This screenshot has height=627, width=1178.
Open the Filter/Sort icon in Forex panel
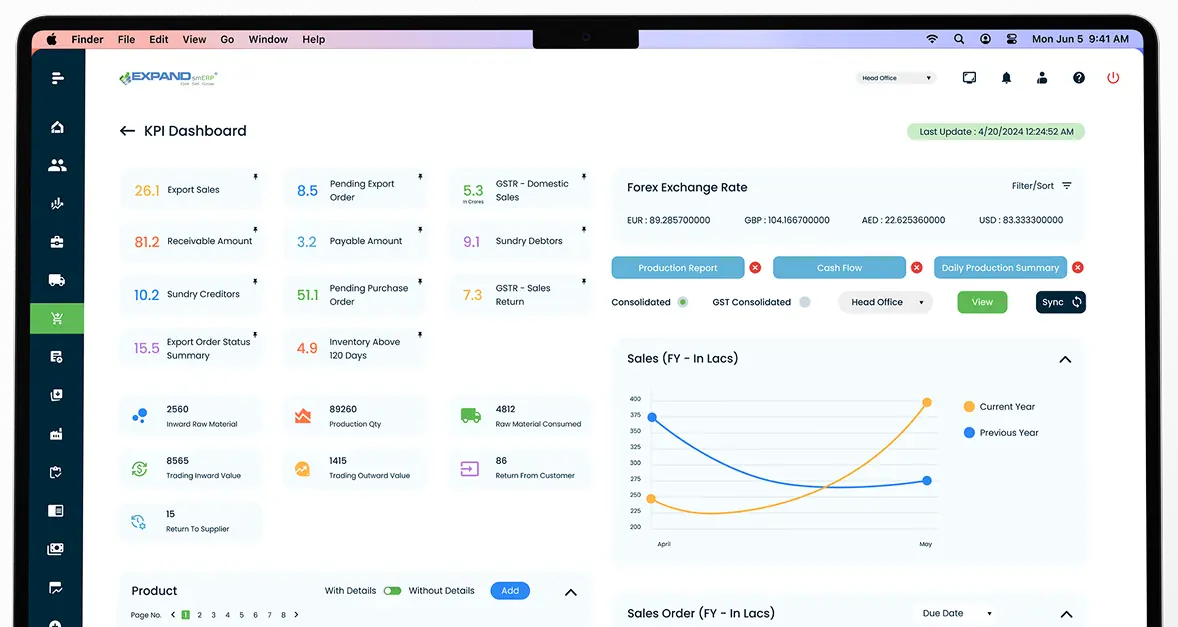click(1067, 186)
